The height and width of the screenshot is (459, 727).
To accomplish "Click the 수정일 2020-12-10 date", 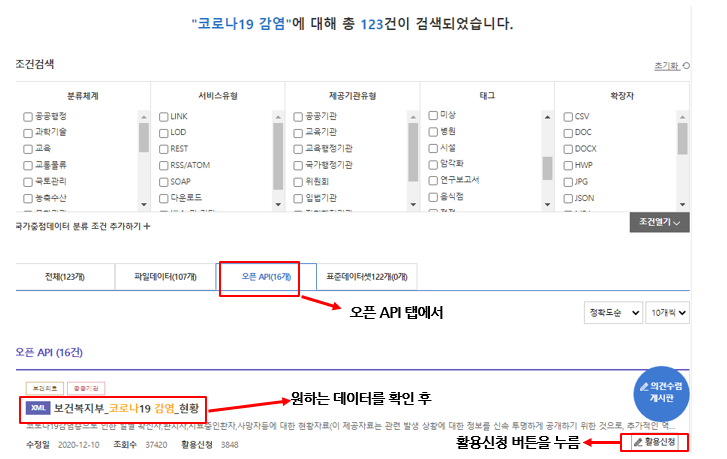I will pos(78,445).
